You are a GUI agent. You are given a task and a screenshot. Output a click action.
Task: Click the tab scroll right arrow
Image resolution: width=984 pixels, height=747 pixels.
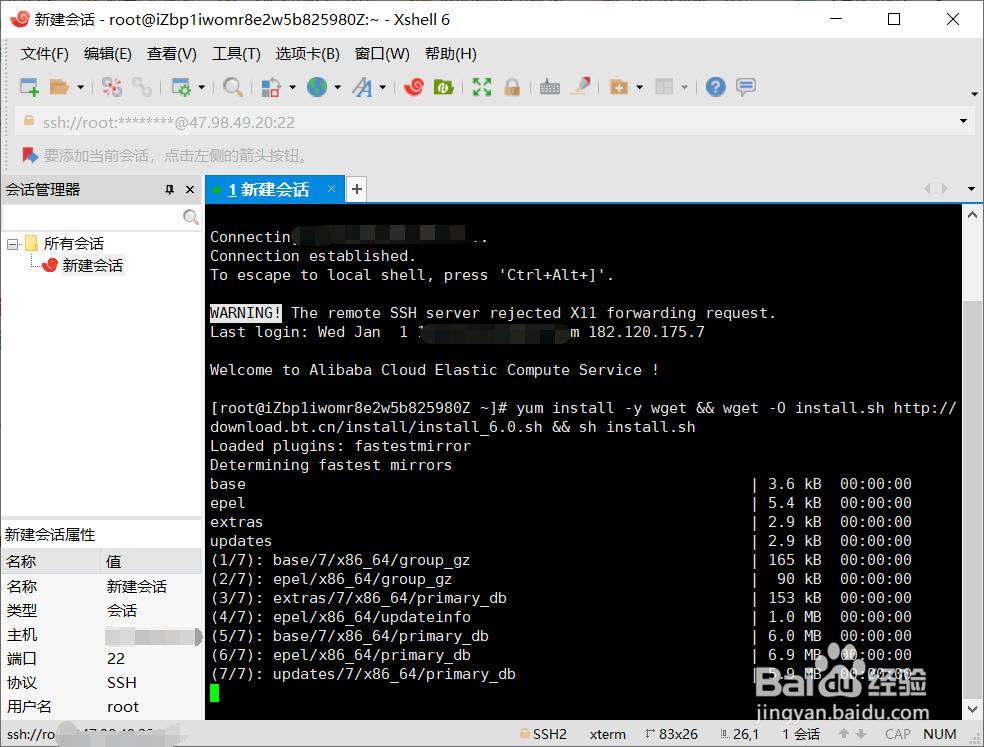click(x=944, y=188)
